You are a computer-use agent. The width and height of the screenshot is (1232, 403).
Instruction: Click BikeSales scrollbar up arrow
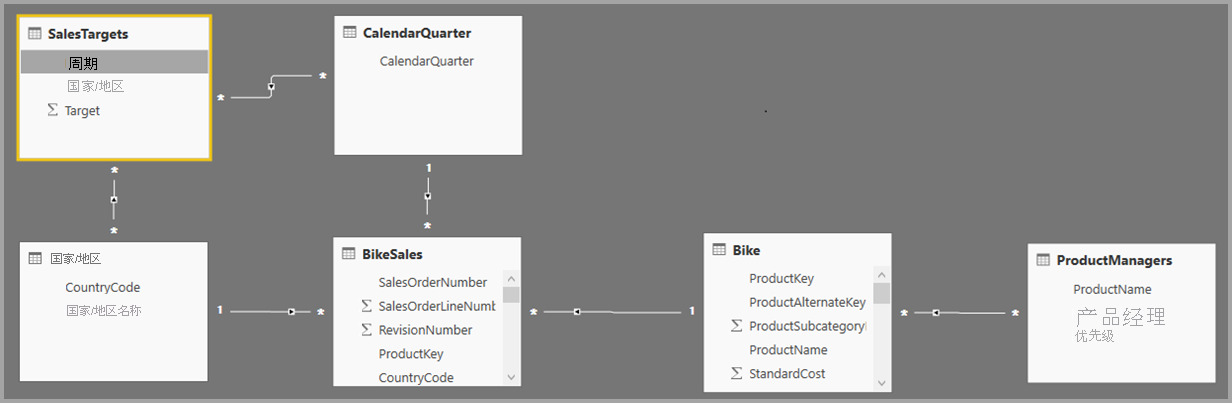pos(511,279)
